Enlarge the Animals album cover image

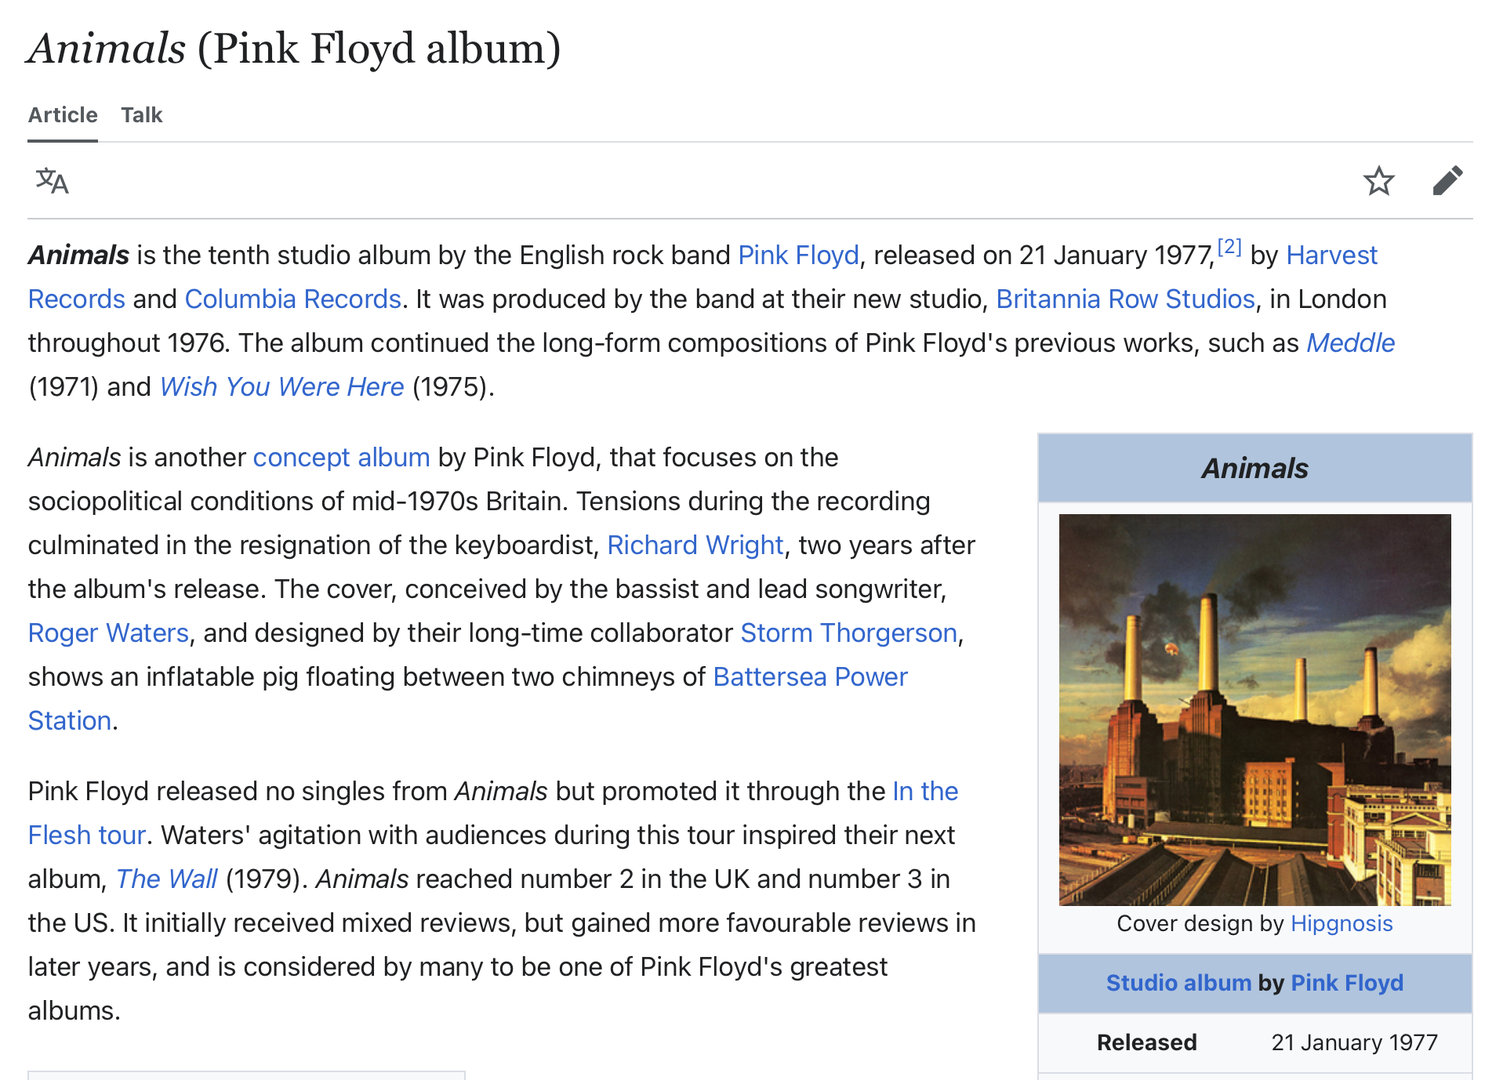pyautogui.click(x=1254, y=709)
